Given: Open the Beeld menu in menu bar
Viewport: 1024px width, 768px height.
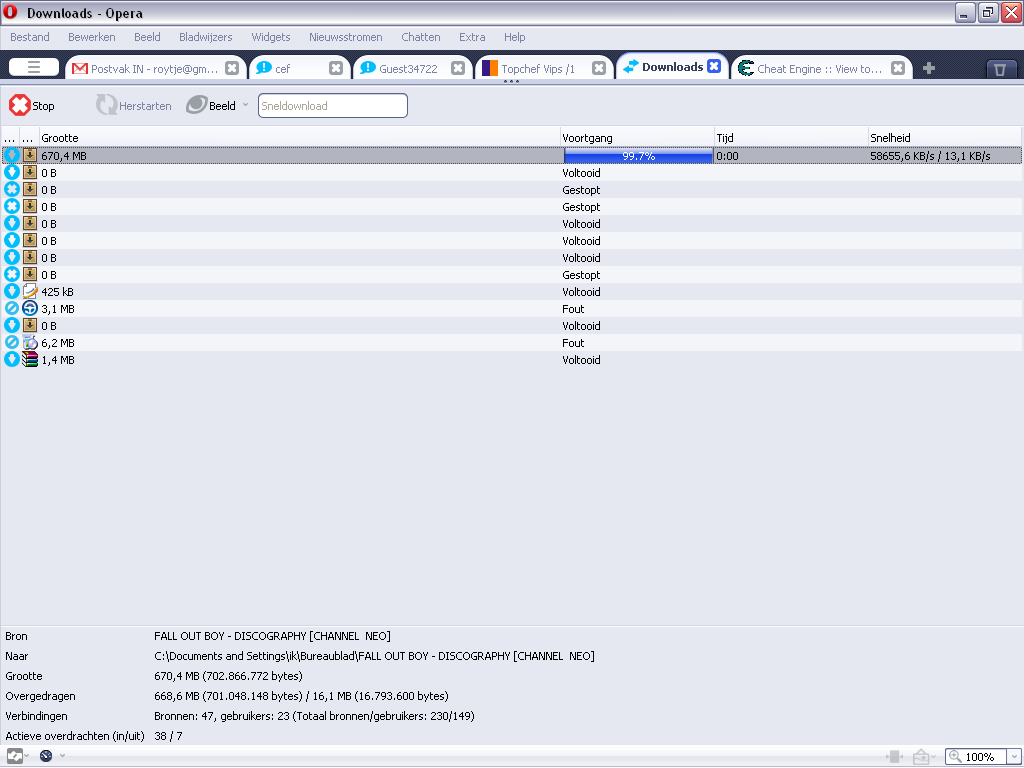Looking at the screenshot, I should point(147,37).
